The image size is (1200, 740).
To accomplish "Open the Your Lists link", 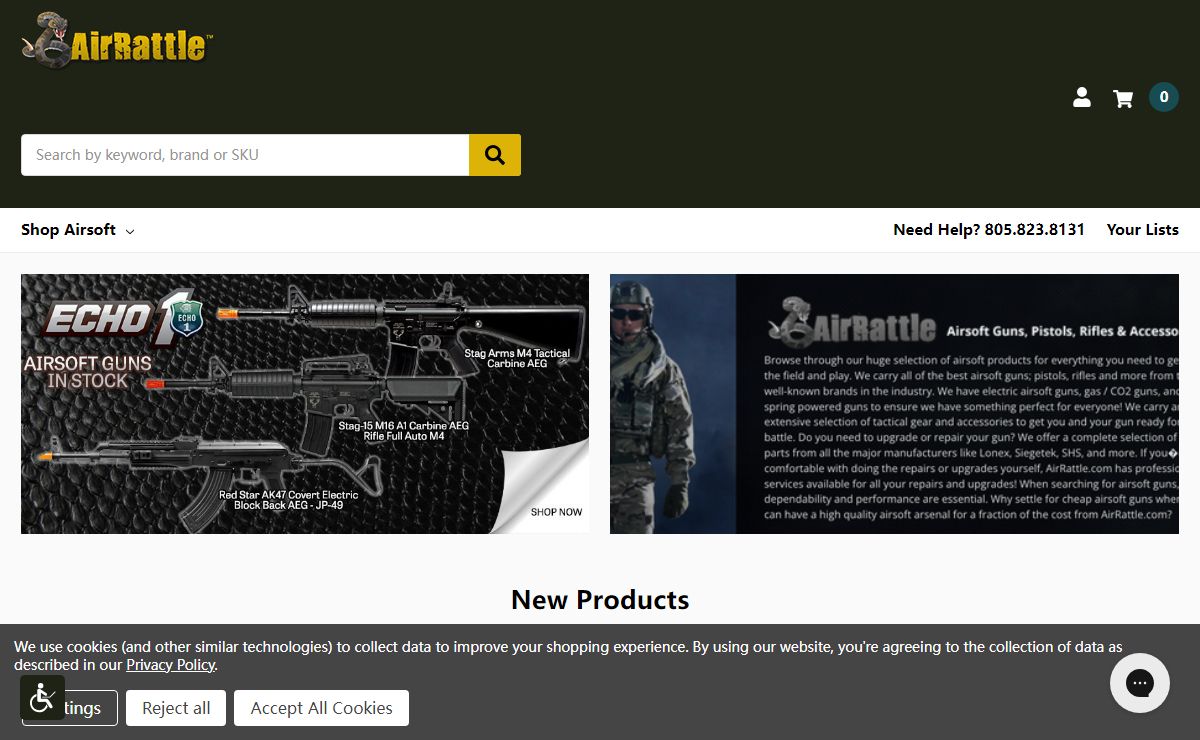I will coord(1142,230).
